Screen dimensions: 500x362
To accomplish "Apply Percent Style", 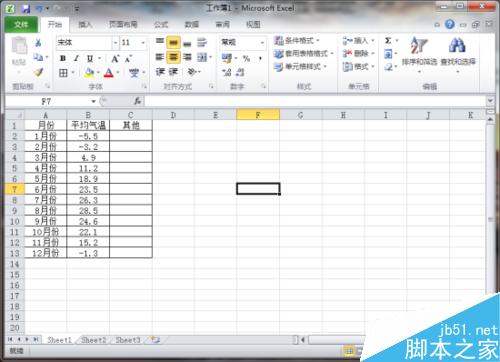I will pos(246,59).
